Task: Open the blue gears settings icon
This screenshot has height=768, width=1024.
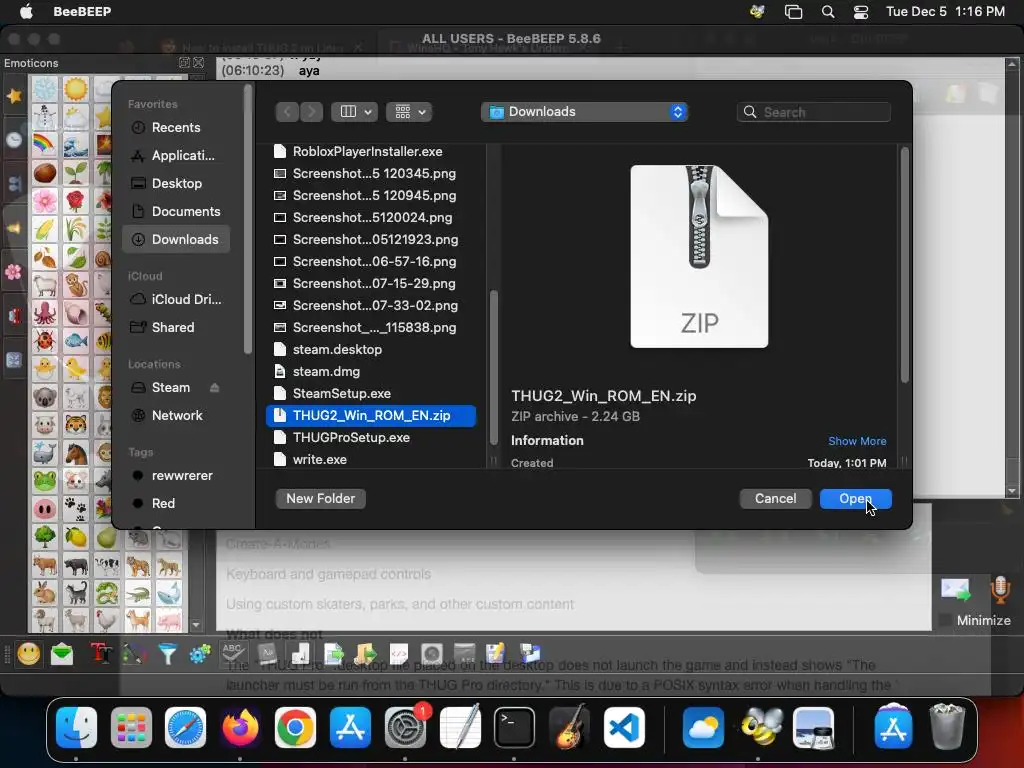Action: coord(200,654)
